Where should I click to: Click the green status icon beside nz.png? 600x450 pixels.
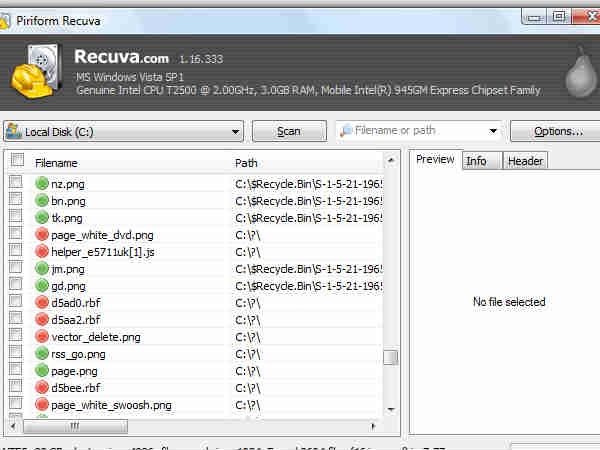point(42,183)
